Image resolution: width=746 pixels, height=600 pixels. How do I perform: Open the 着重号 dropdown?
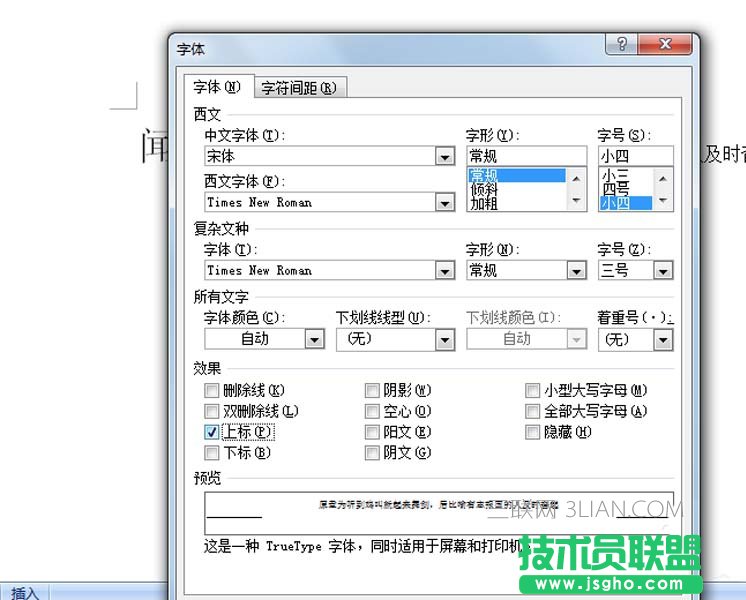pos(663,340)
